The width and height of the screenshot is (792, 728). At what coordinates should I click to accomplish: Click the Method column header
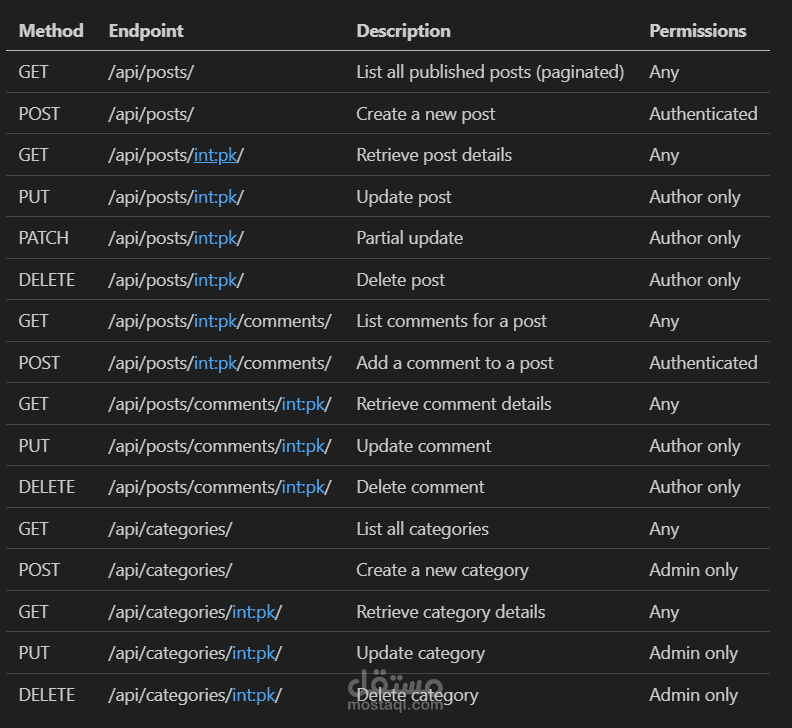[51, 31]
